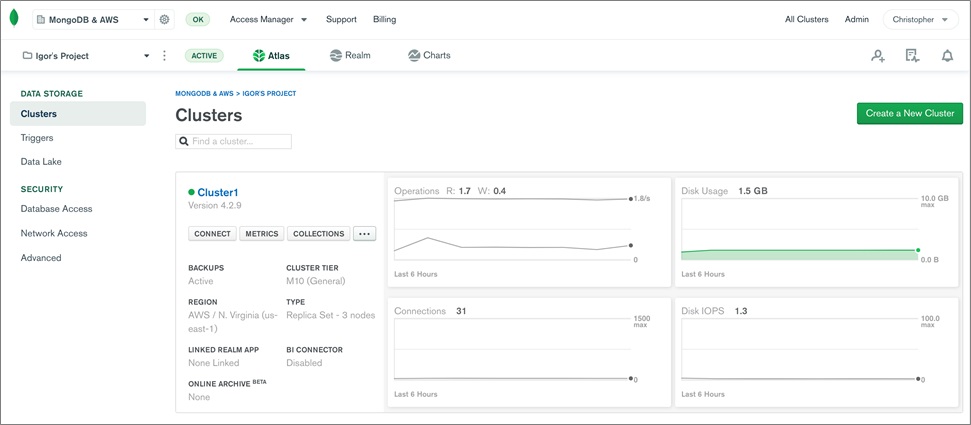Open the Disk Usage chart

817,232
